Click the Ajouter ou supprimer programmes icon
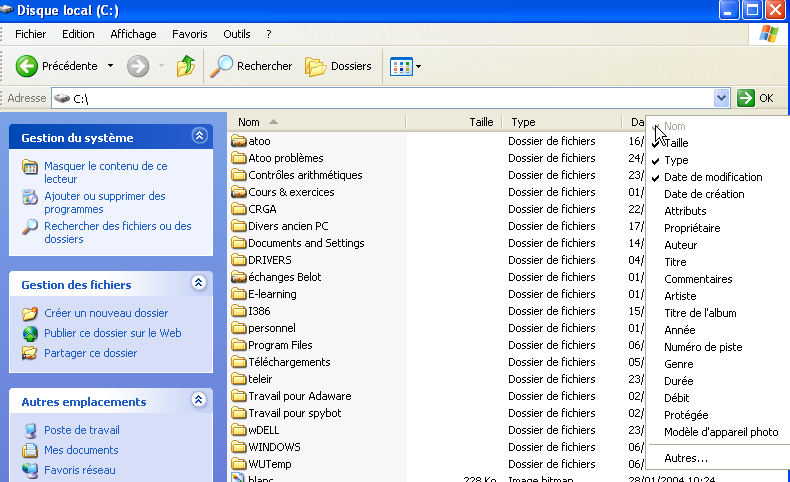 pos(30,197)
